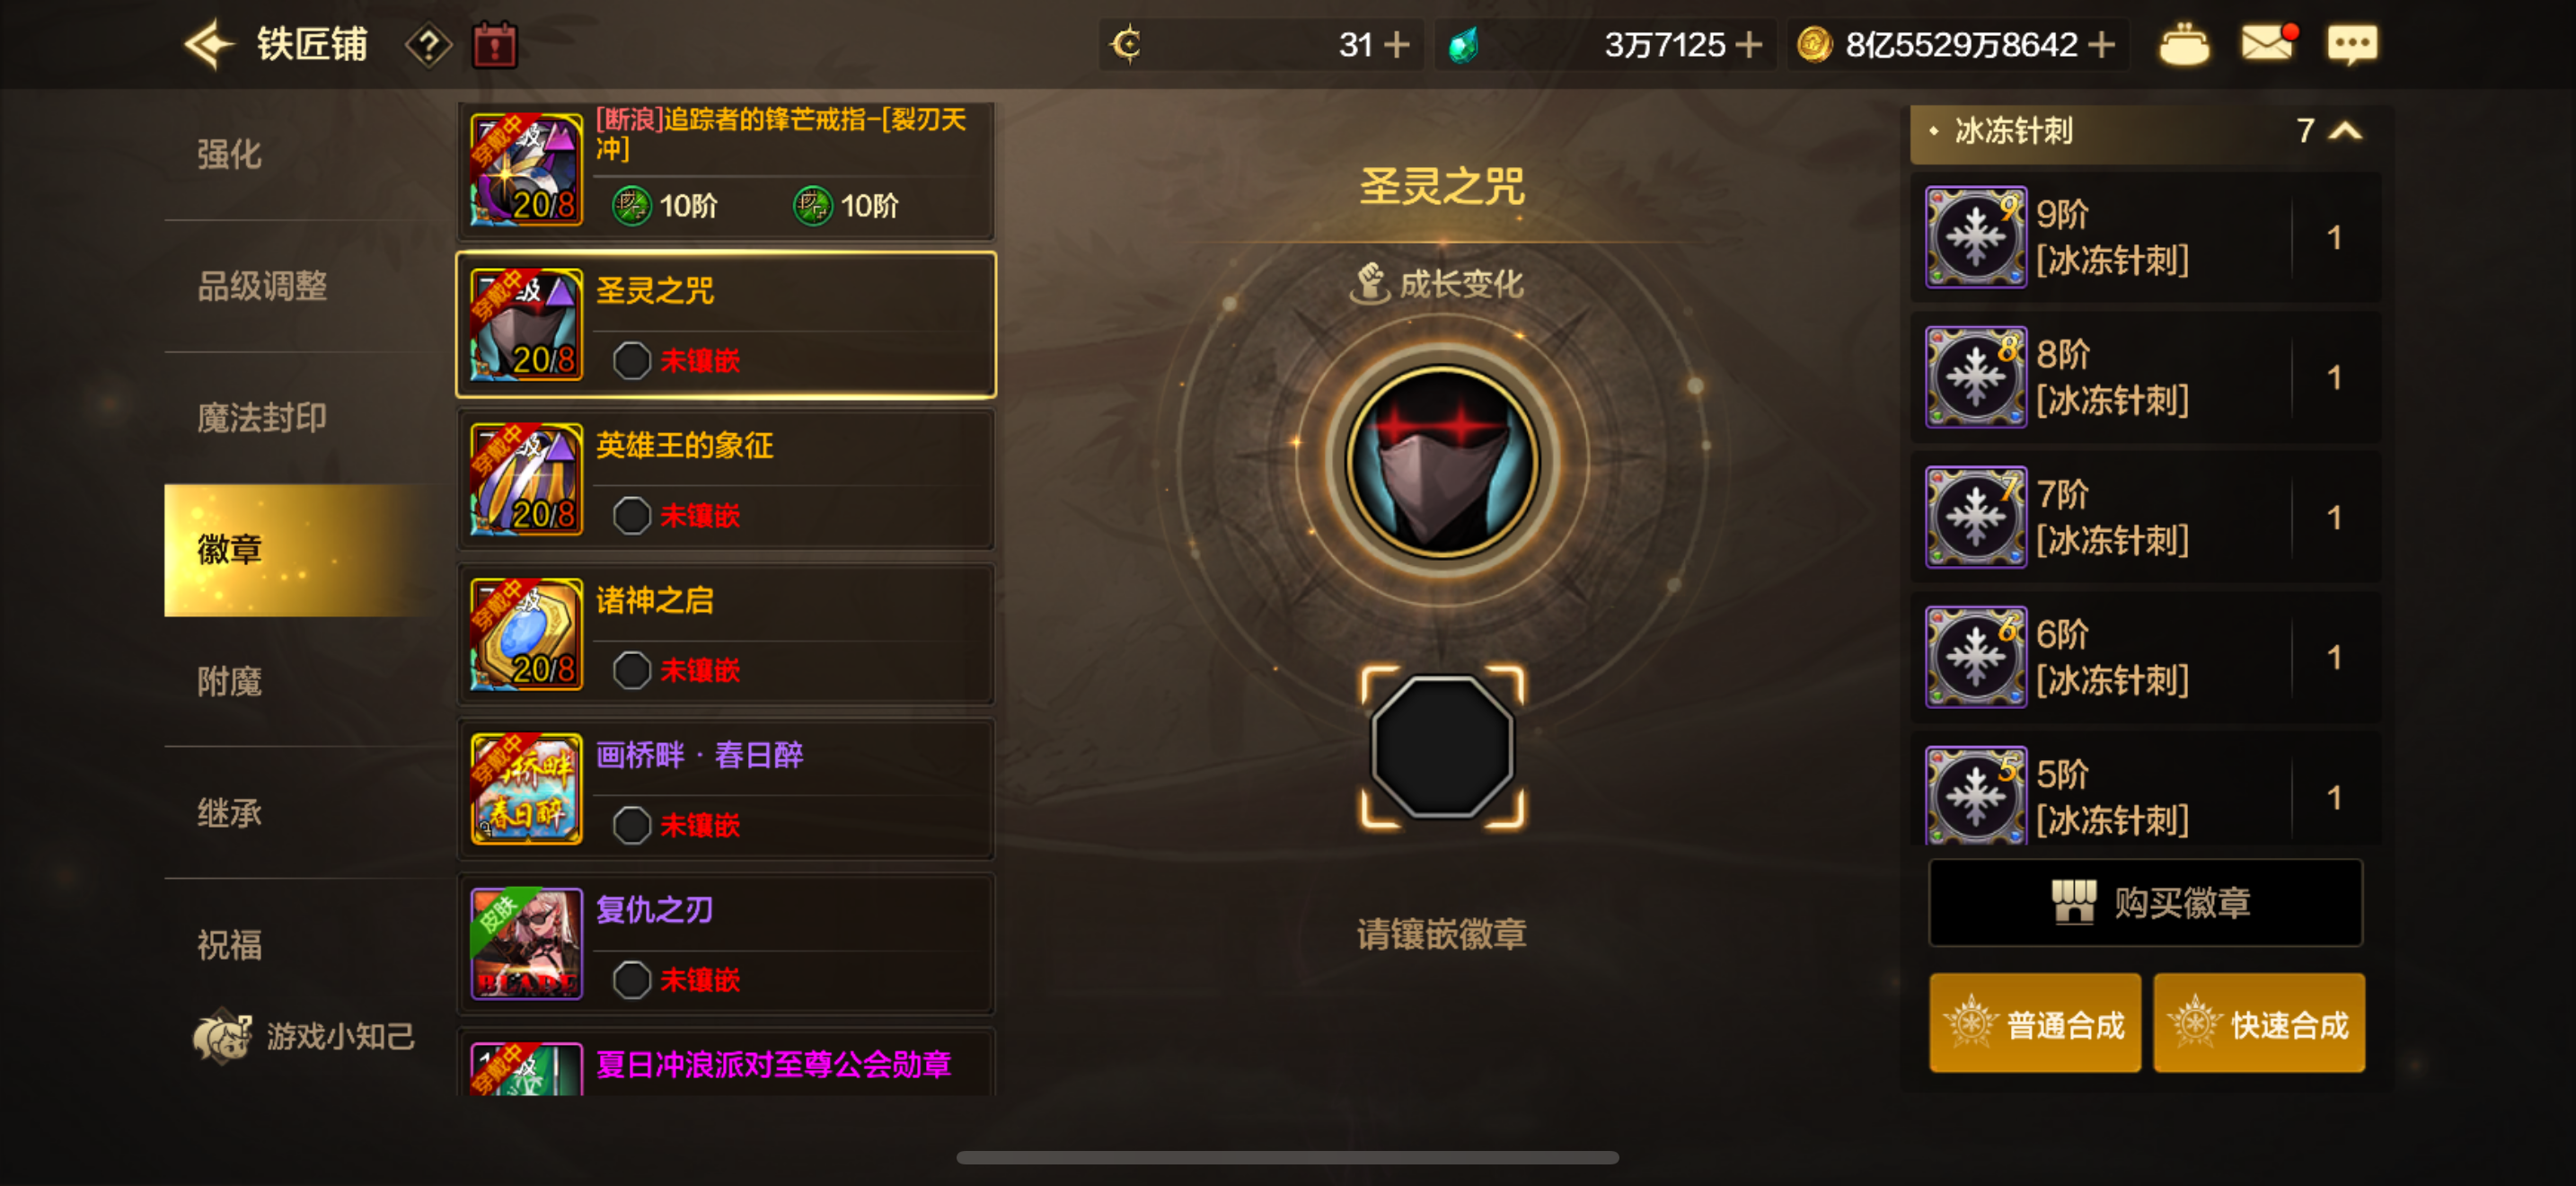Open the money pouch icon
The height and width of the screenshot is (1186, 2576).
[2184, 45]
